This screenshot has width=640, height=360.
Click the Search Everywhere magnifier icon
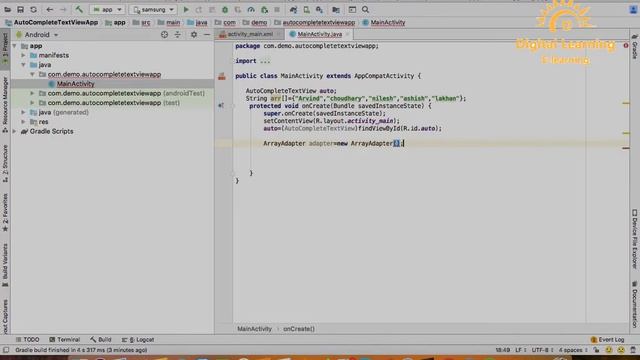click(365, 9)
